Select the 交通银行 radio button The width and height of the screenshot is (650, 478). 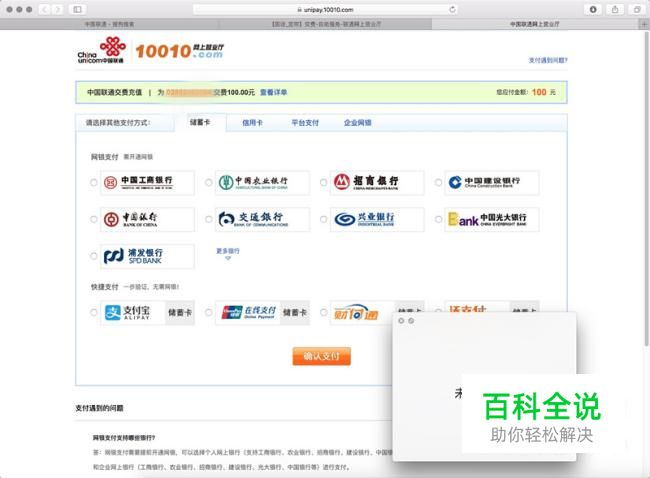209,219
